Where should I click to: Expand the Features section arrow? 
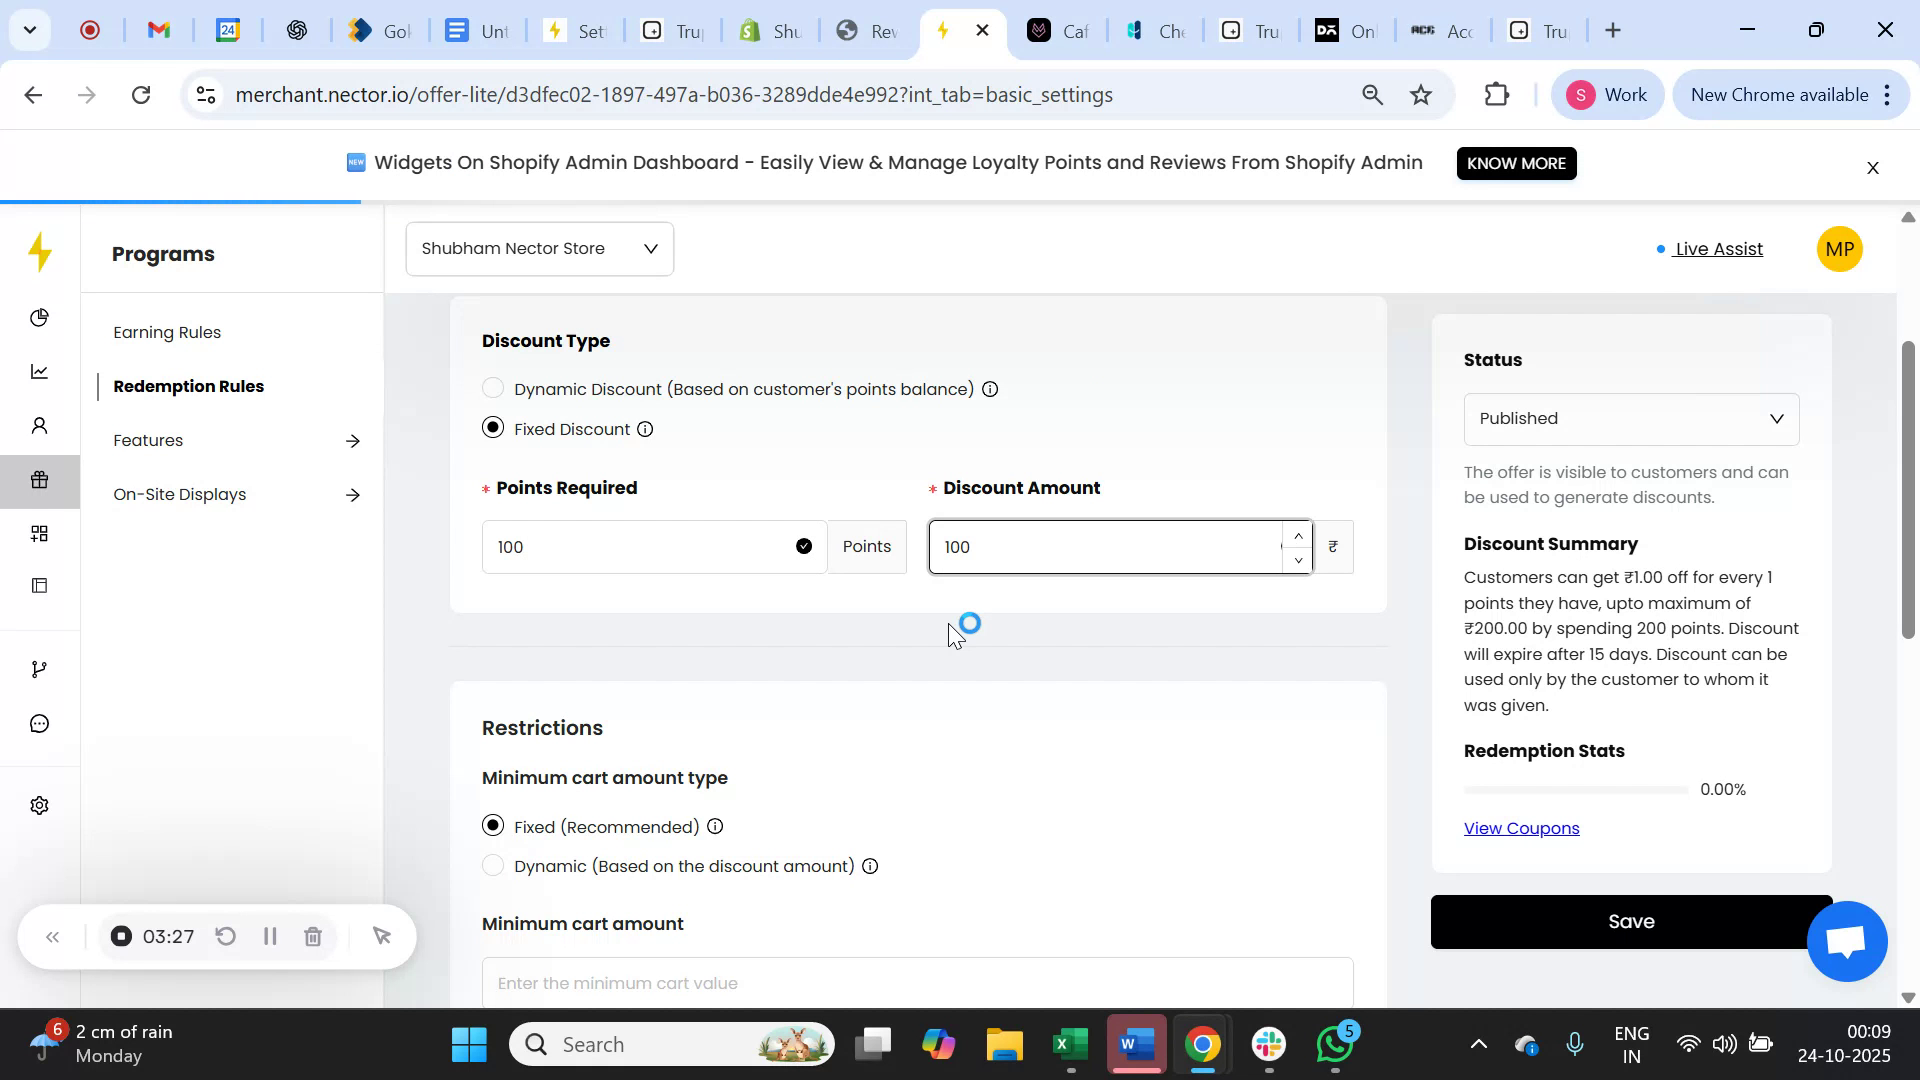(353, 440)
